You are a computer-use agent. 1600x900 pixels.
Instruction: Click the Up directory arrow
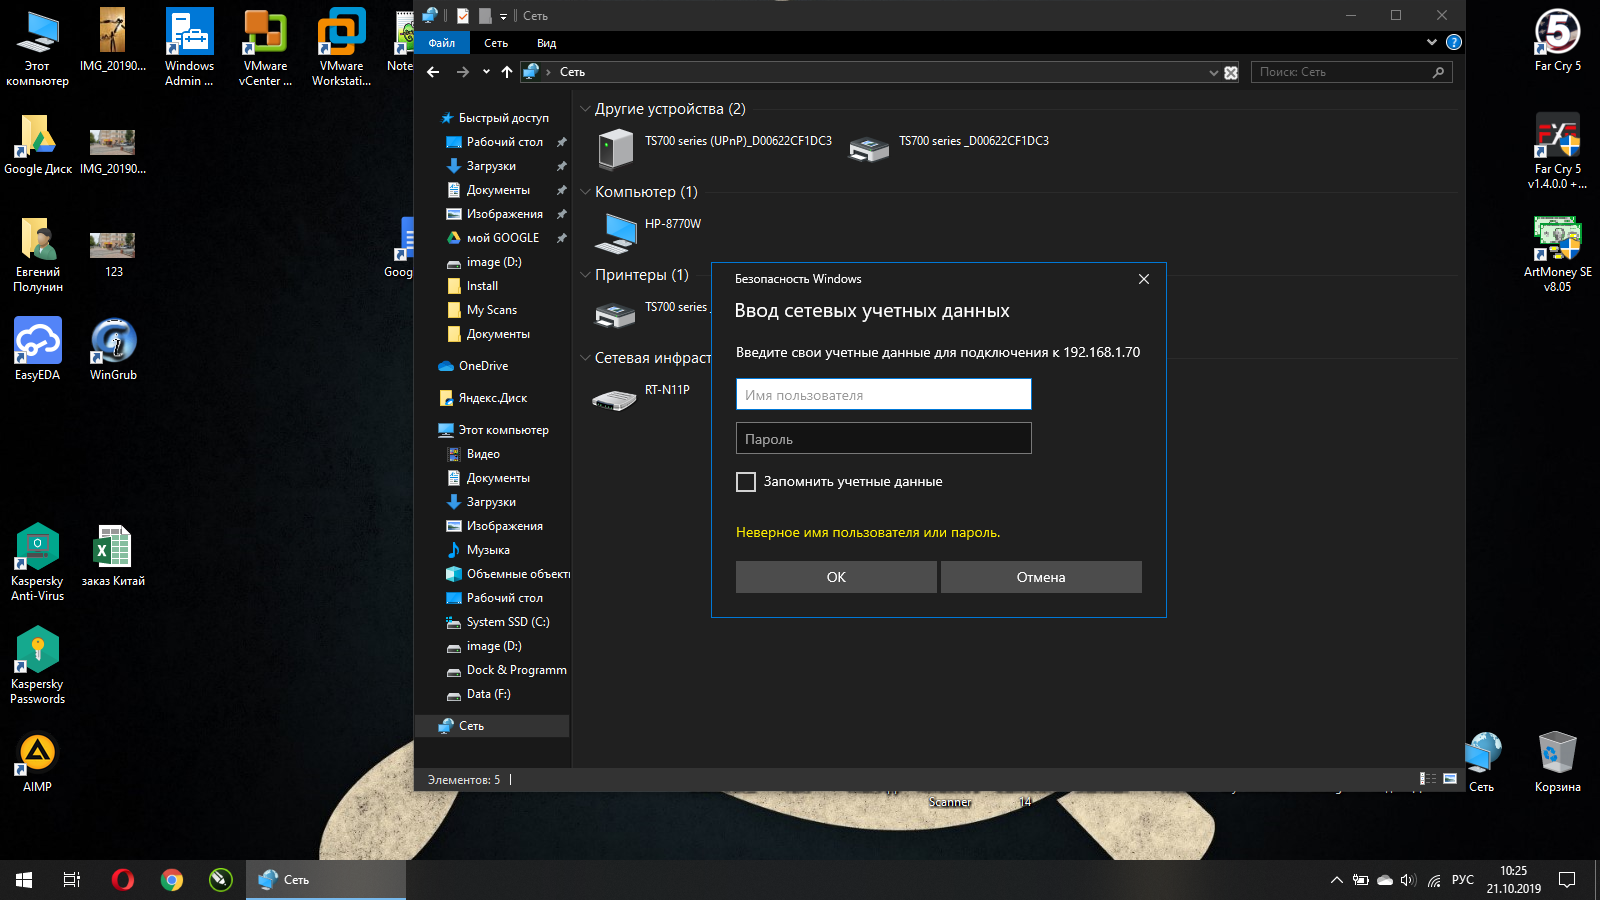[507, 72]
